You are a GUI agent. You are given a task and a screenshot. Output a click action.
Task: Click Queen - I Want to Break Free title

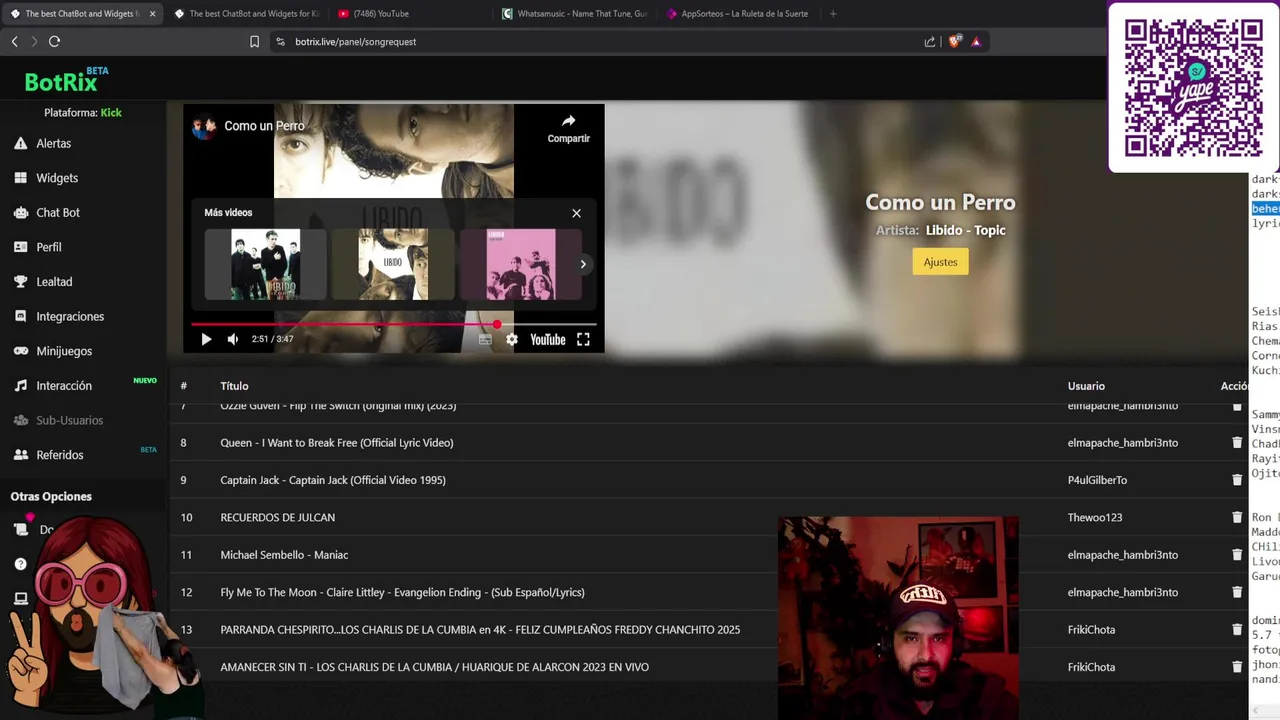point(337,443)
